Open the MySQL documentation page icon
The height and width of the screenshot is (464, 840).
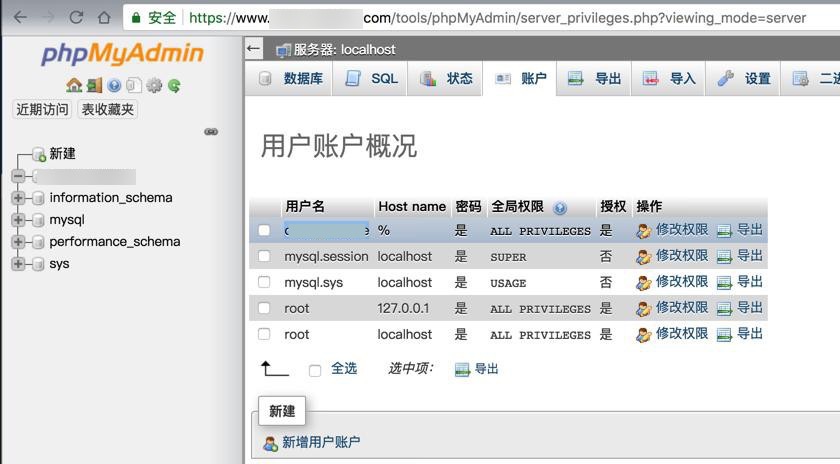pyautogui.click(x=134, y=85)
